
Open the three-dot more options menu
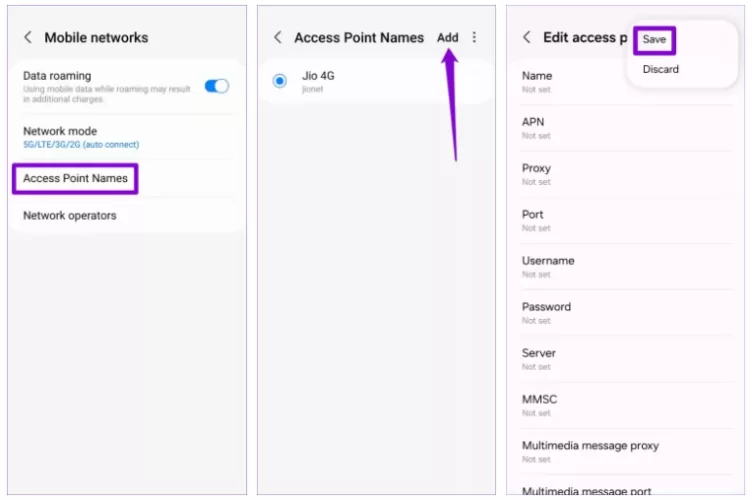pyautogui.click(x=474, y=38)
